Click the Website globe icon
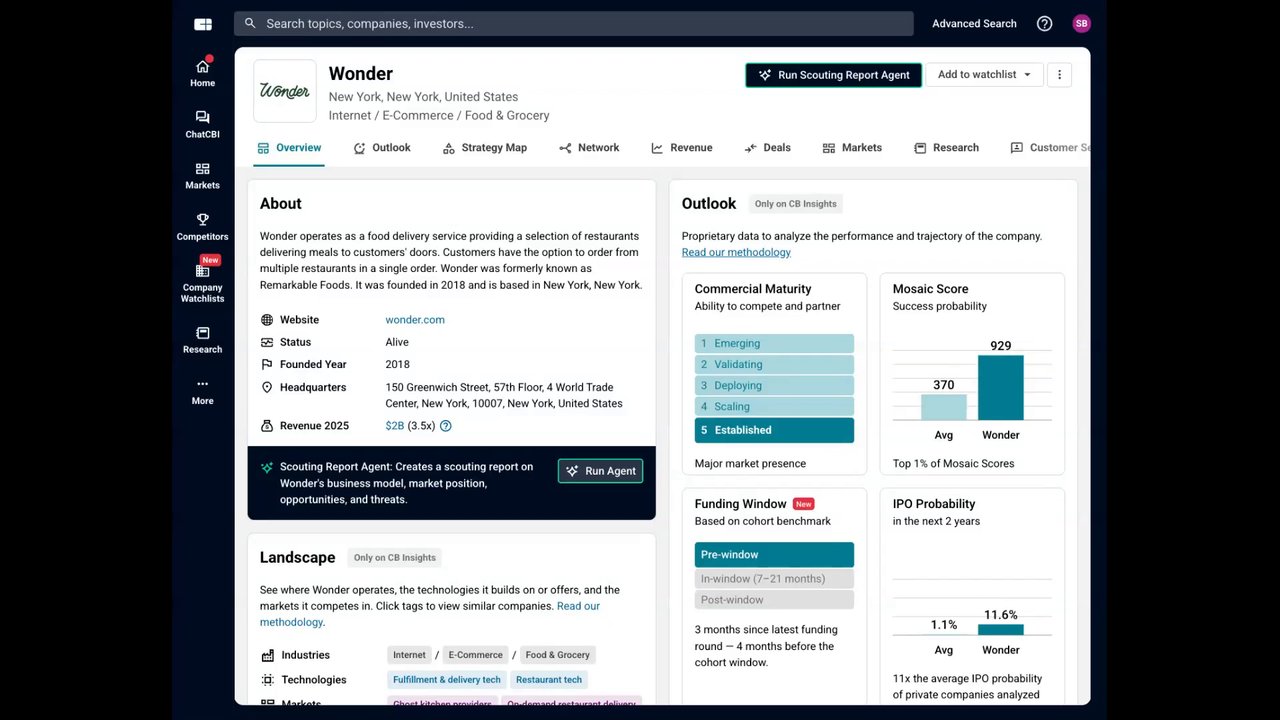Viewport: 1280px width, 720px height. point(267,320)
